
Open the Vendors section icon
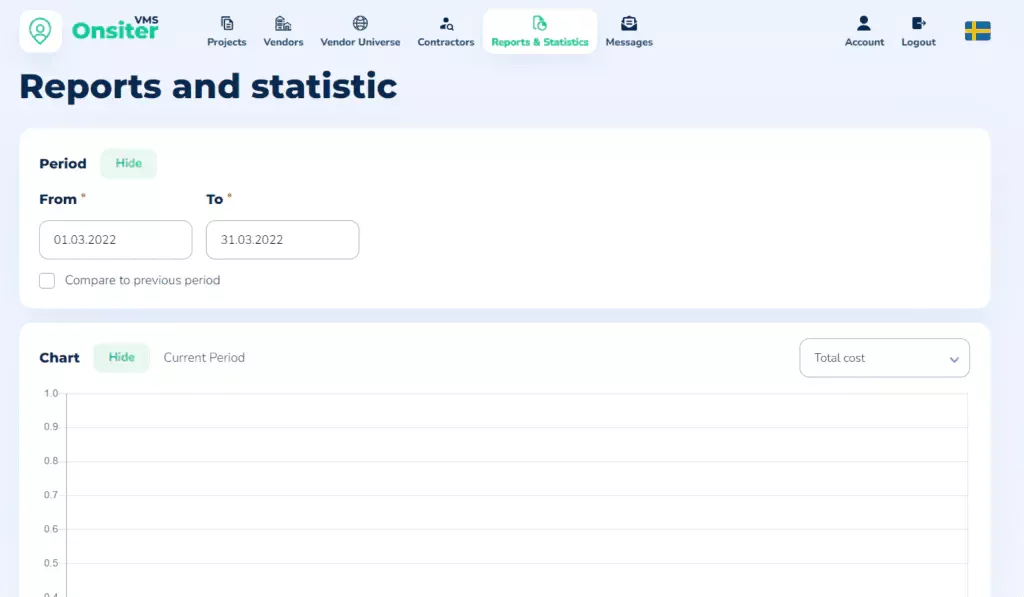tap(283, 24)
